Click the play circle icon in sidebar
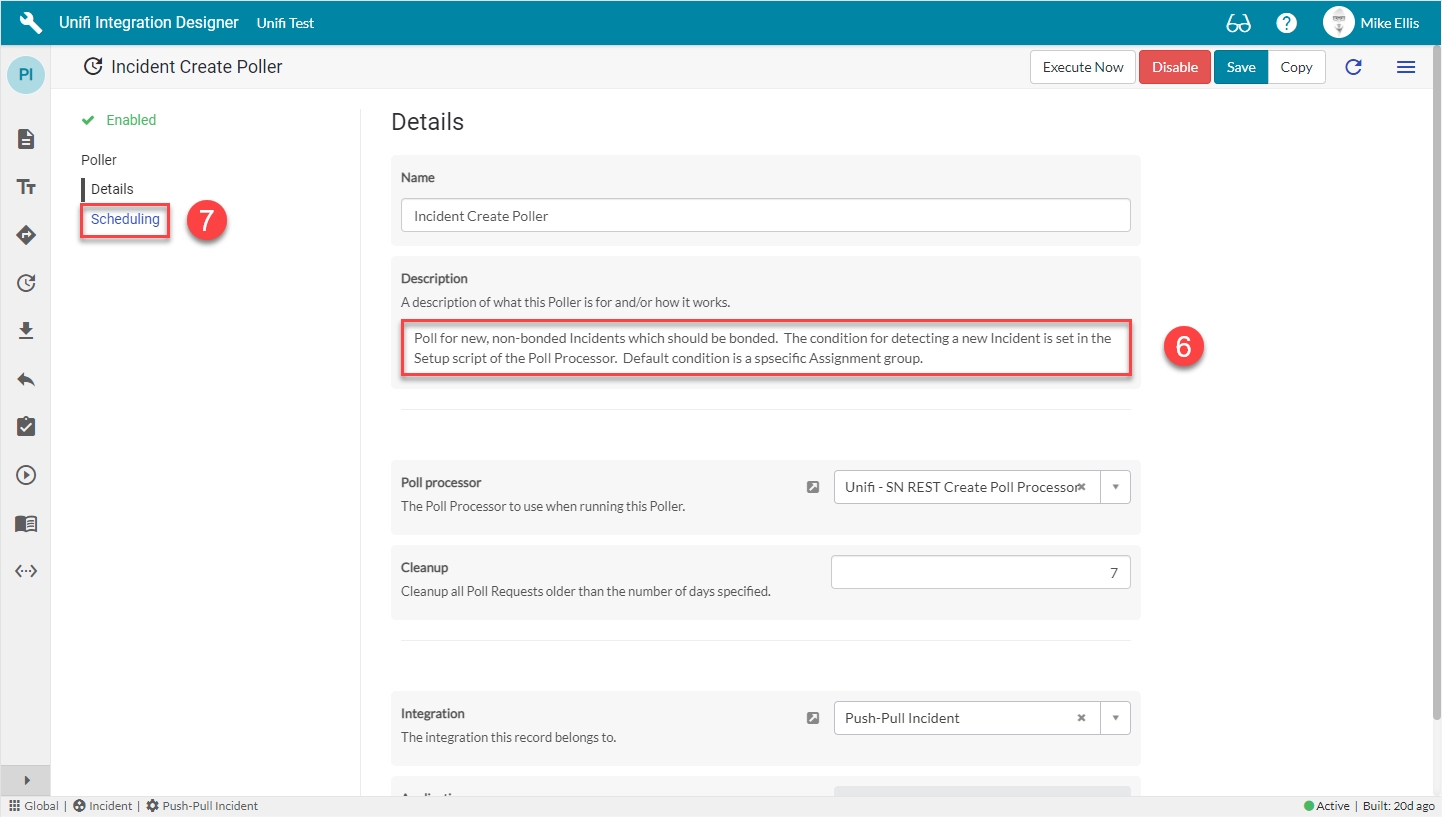 pos(26,475)
